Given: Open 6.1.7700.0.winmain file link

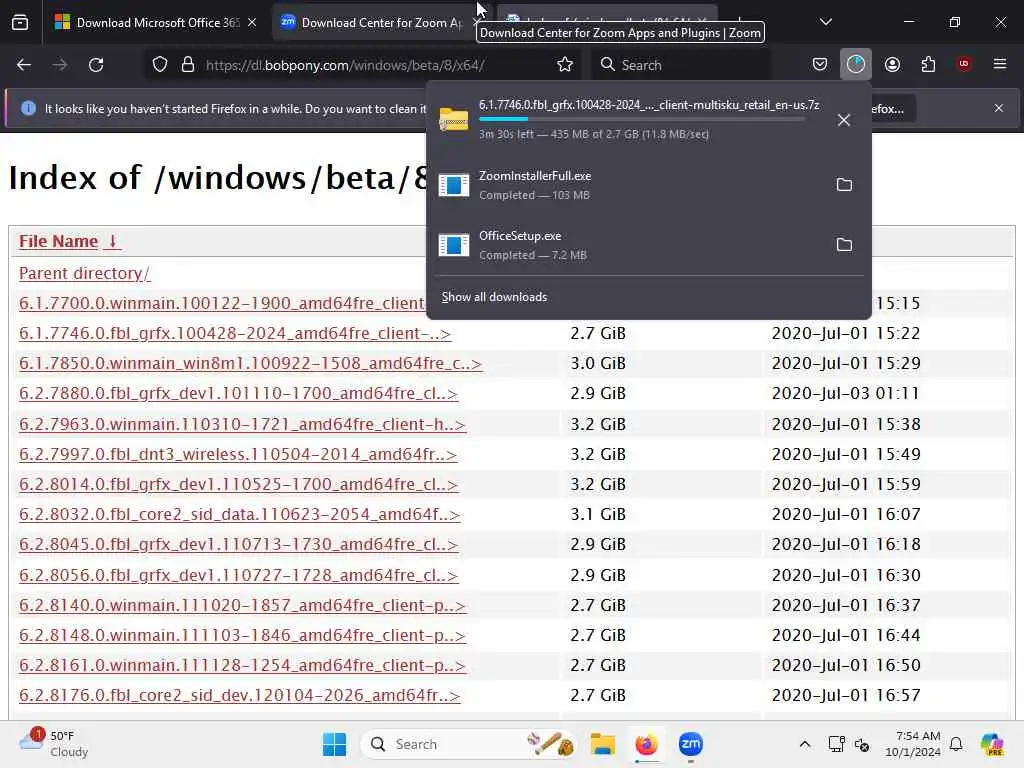Looking at the screenshot, I should point(222,303).
